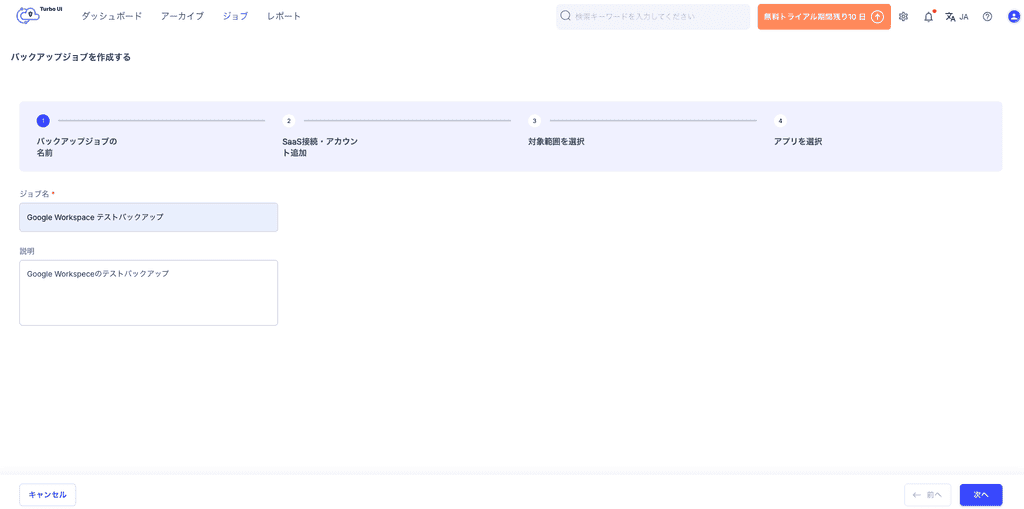Open the JA language switcher

[x=957, y=17]
